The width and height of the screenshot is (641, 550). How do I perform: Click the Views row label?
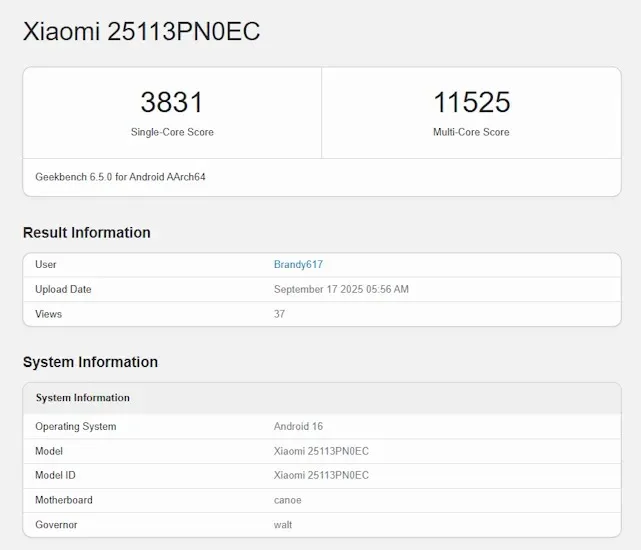tap(49, 314)
